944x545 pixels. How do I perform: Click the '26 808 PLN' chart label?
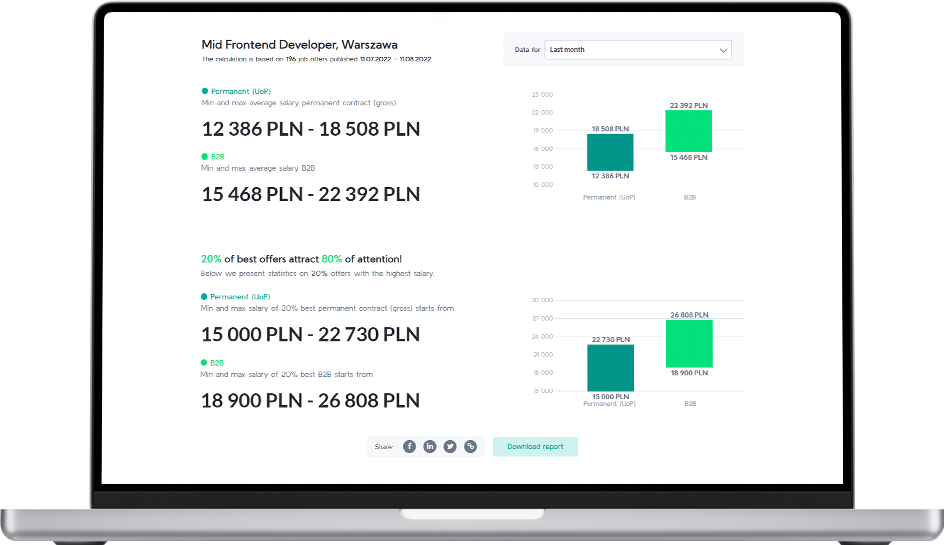689,315
